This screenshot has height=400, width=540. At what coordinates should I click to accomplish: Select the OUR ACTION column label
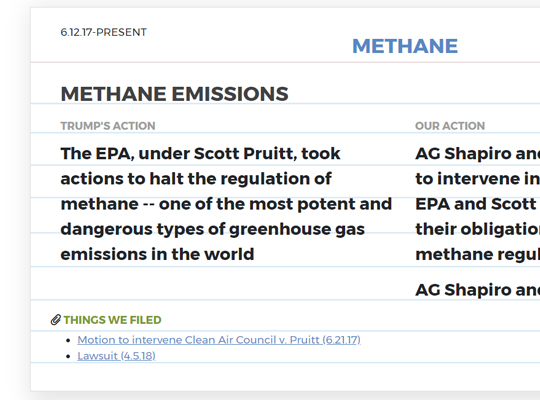(450, 126)
